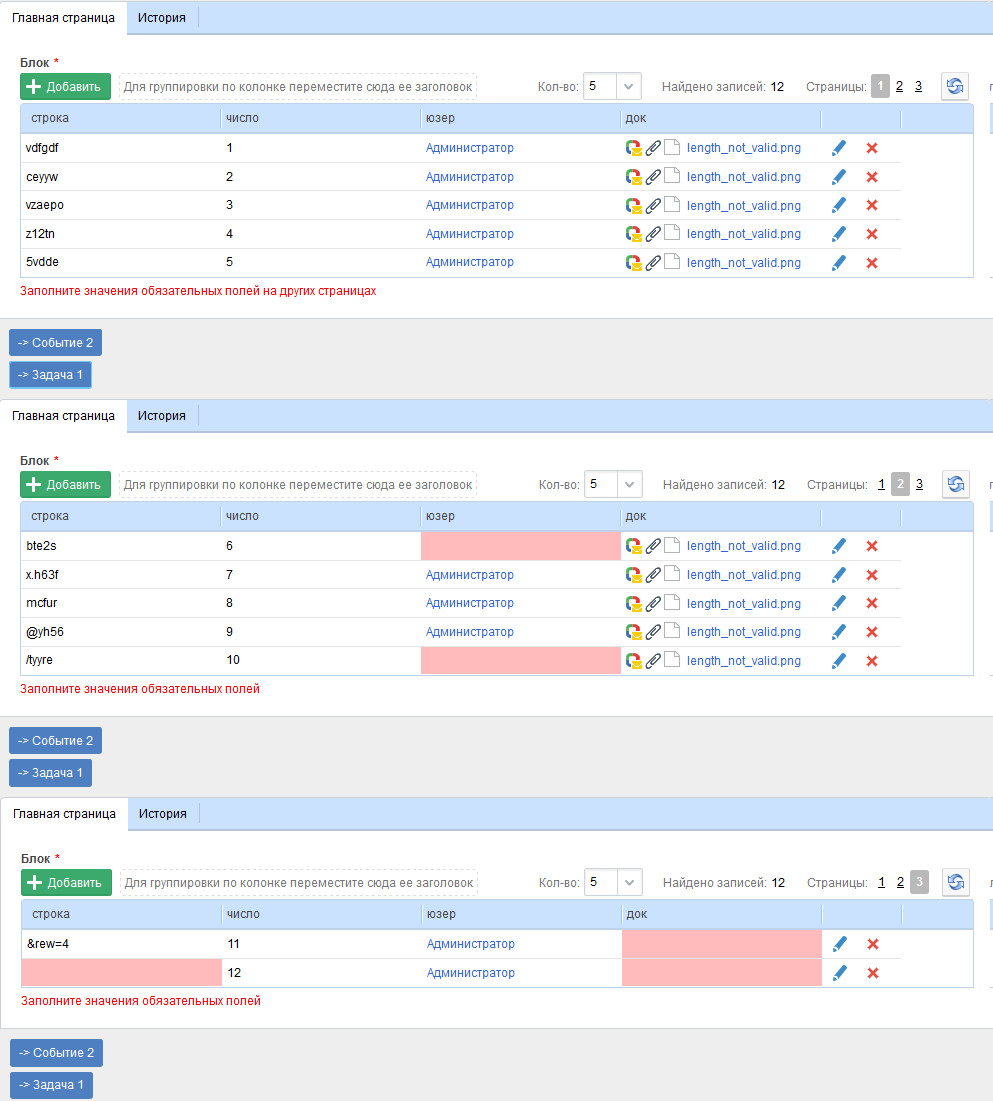Delete the z12tn row with the red X
The height and width of the screenshot is (1101, 993).
[x=871, y=234]
